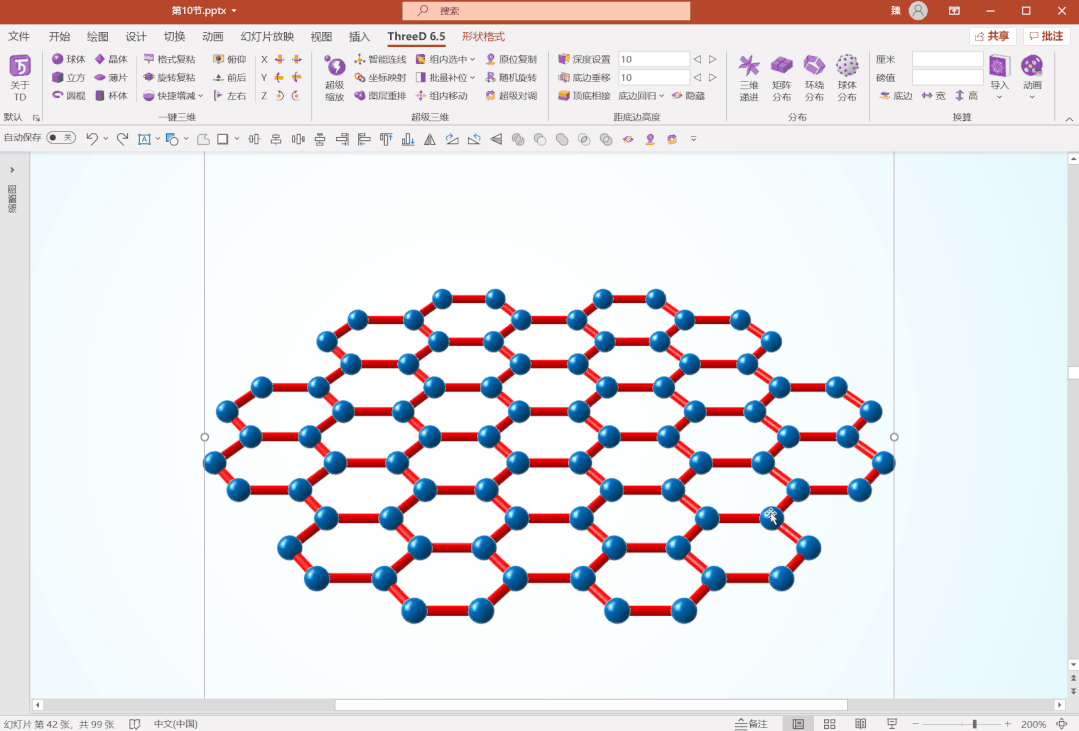The image size is (1079, 731).
Task: Click the 智能连线 smart connector icon
Action: [x=381, y=59]
